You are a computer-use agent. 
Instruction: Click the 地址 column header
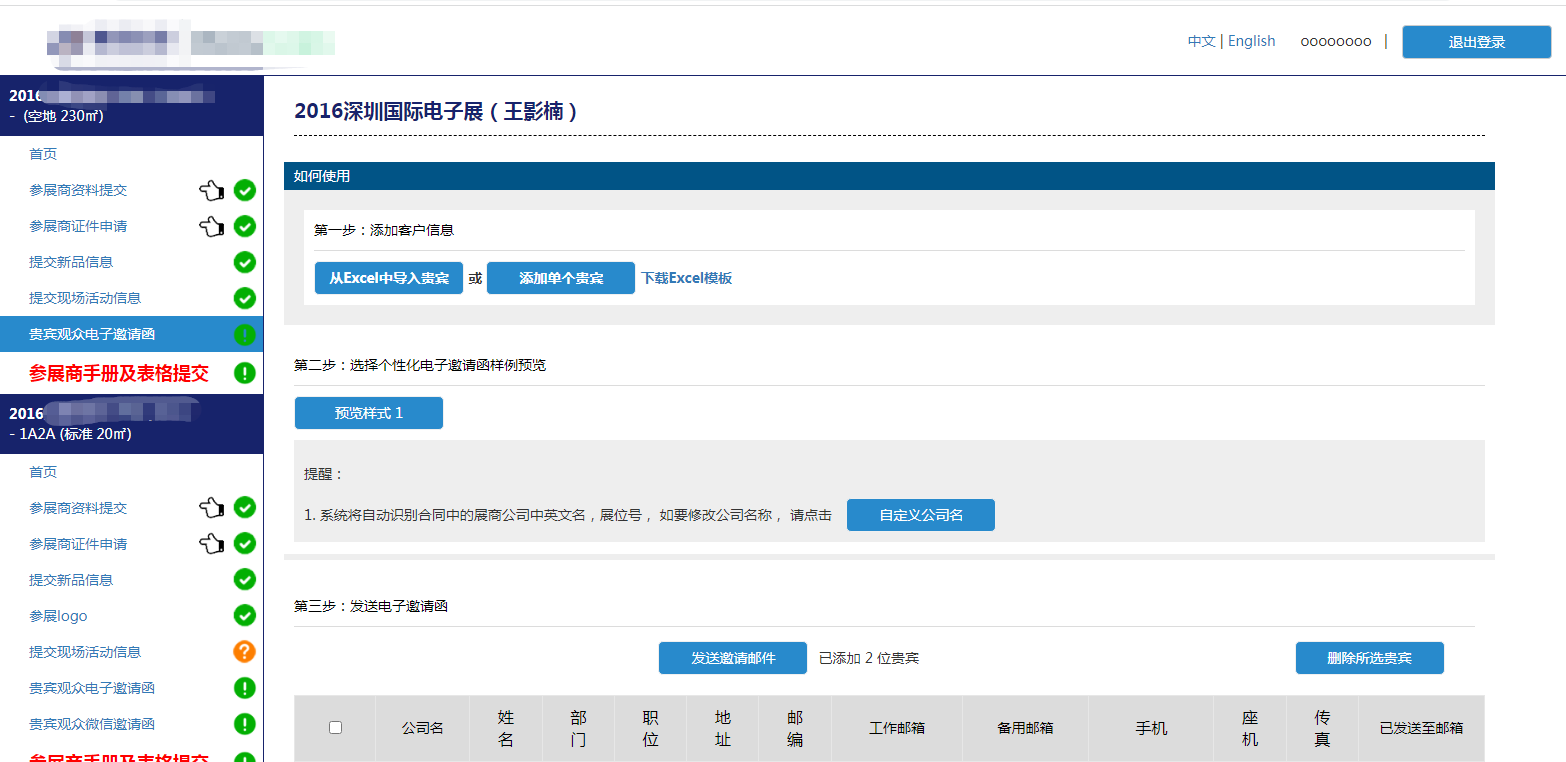point(723,728)
